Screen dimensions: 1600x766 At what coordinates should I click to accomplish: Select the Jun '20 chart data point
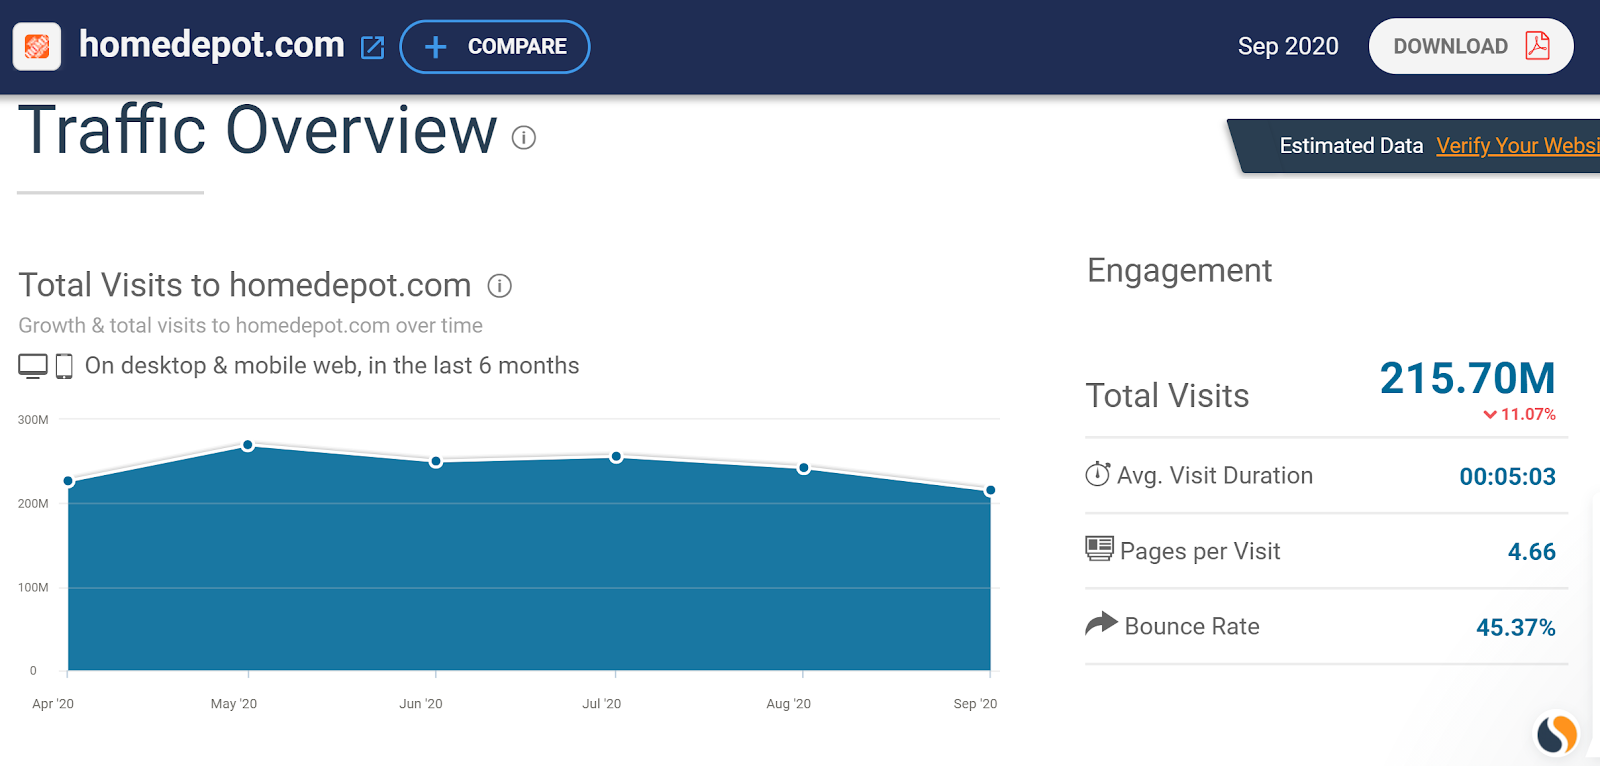(436, 461)
